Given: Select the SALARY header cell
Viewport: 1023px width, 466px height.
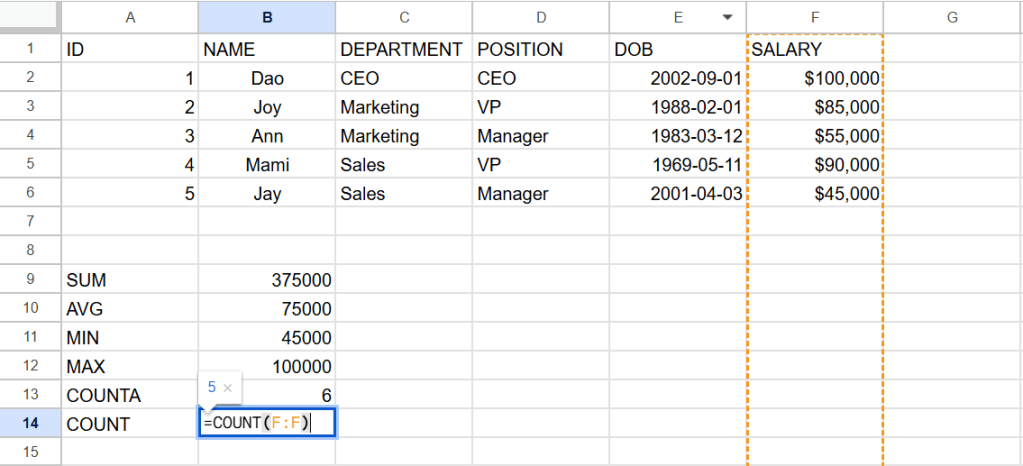Looking at the screenshot, I should [814, 49].
